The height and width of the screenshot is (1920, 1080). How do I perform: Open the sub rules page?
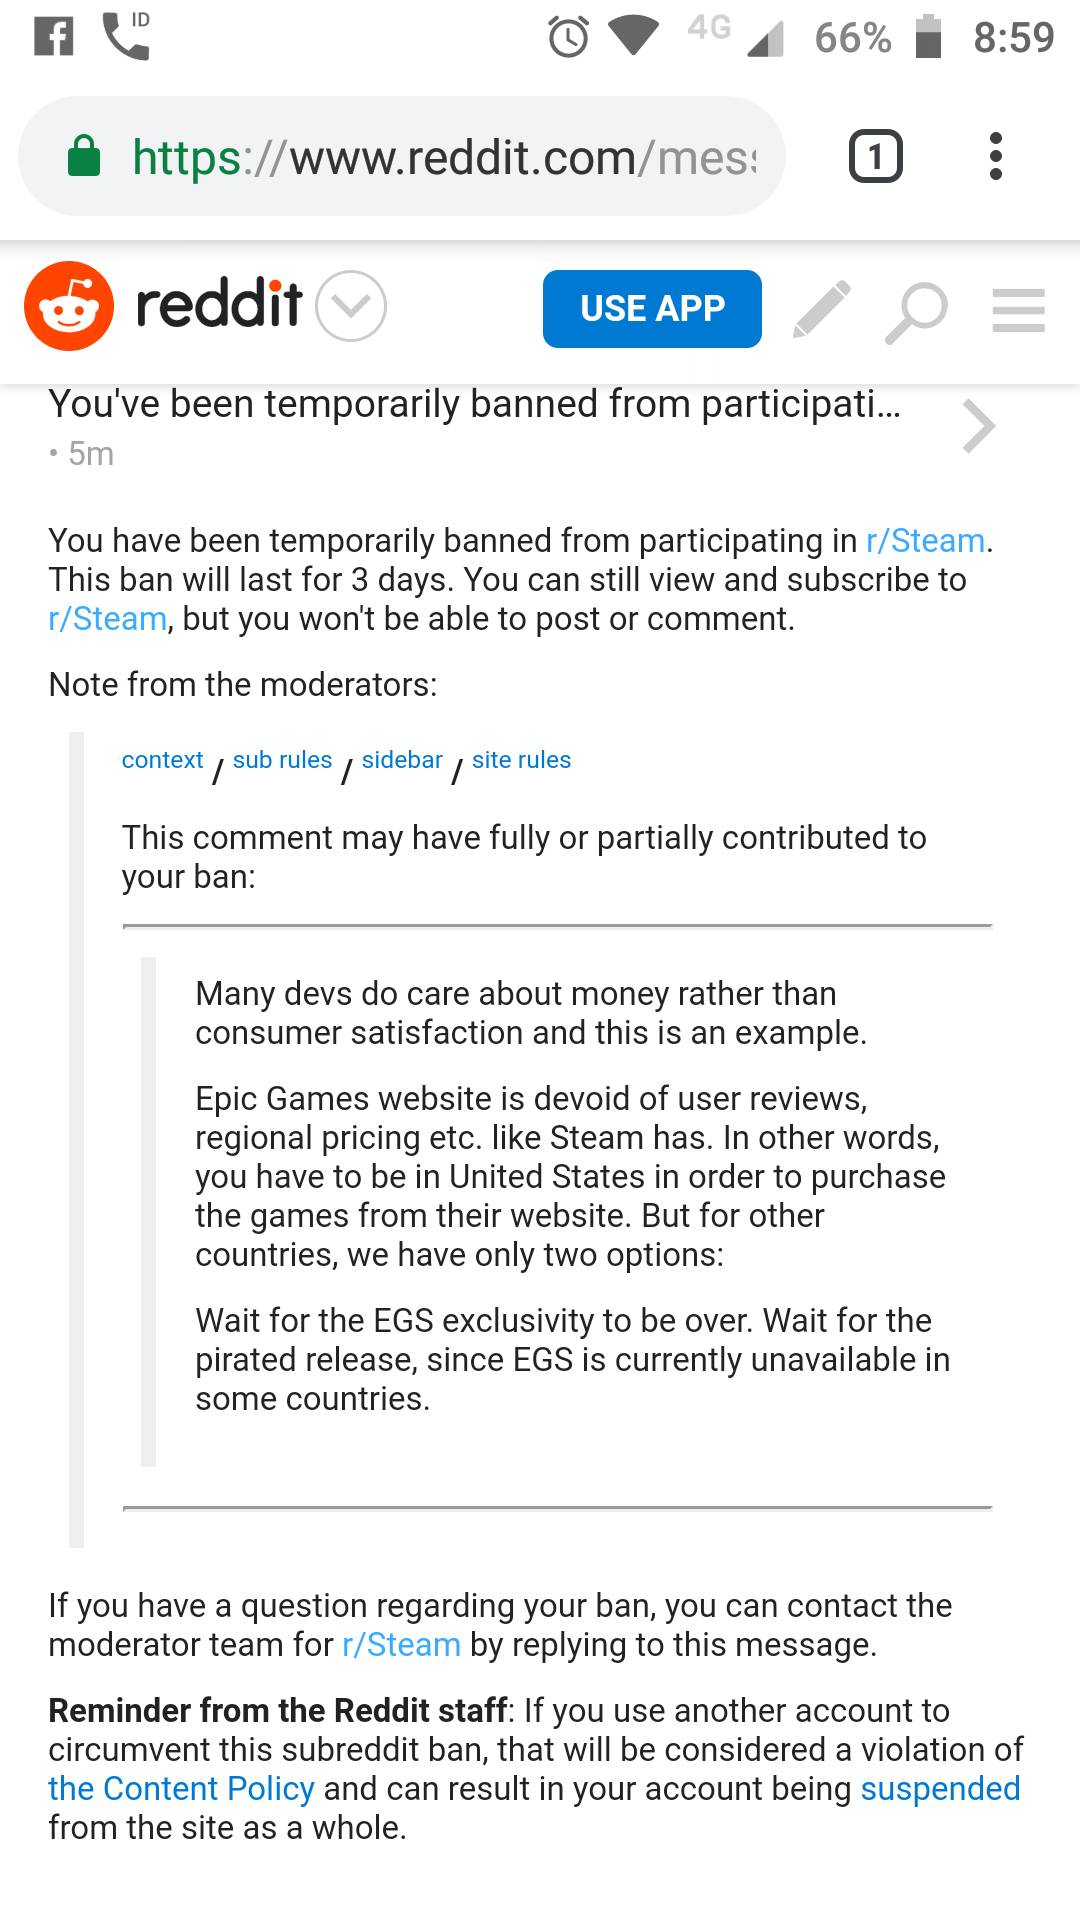click(x=282, y=760)
